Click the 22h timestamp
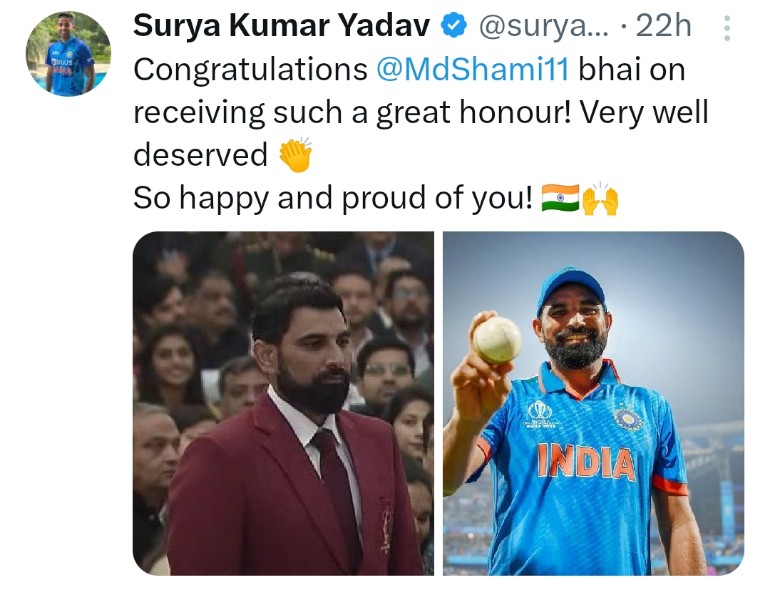Image resolution: width=770 pixels, height=591 pixels. (663, 26)
